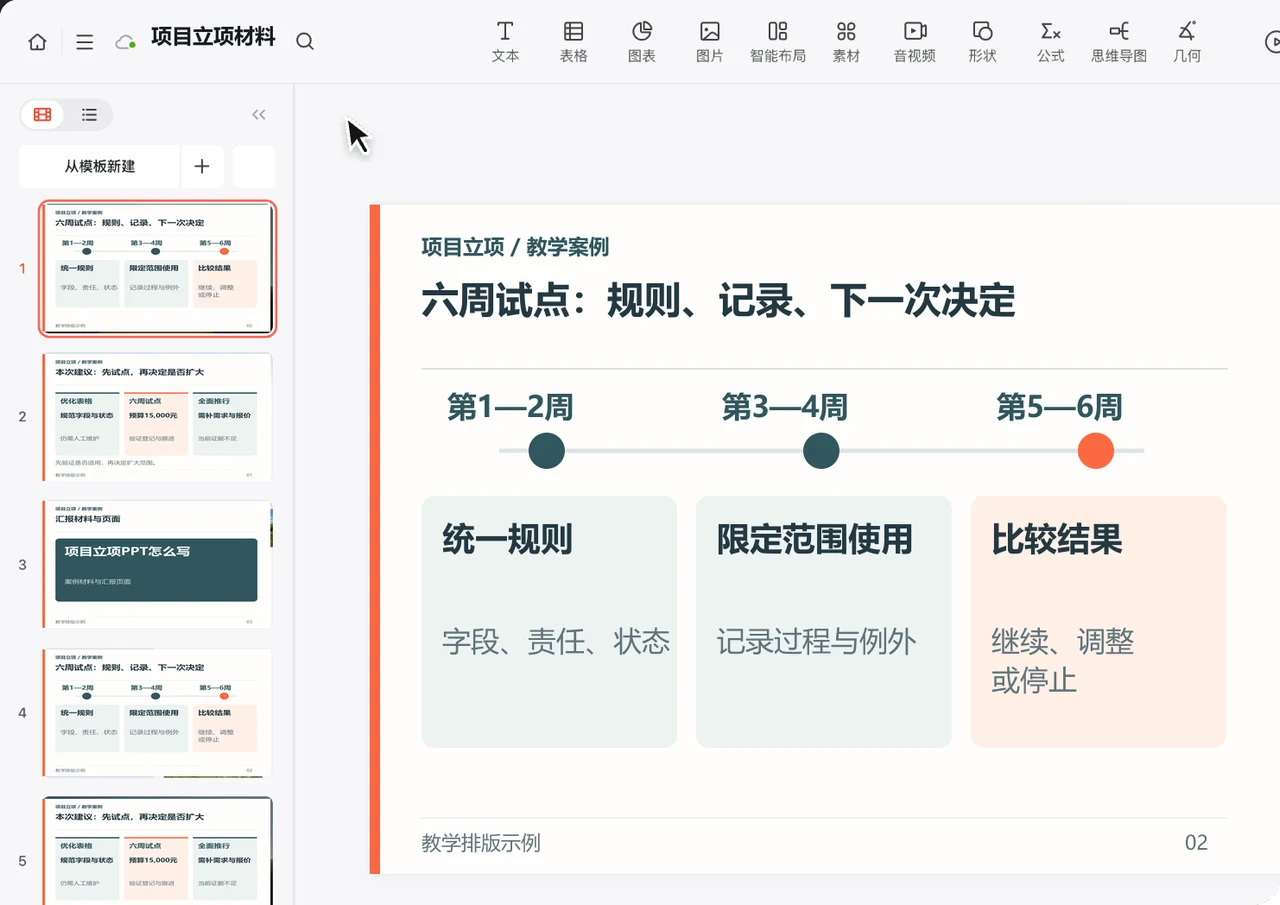Click the 统一规则 card title
The image size is (1280, 905).
[x=508, y=540]
